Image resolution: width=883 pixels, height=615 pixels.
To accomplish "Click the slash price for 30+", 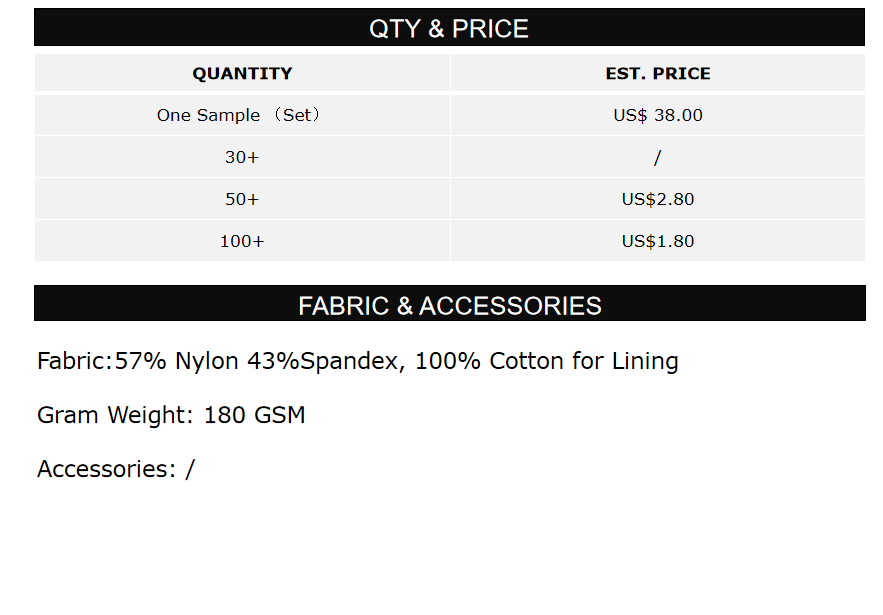I will point(657,157).
